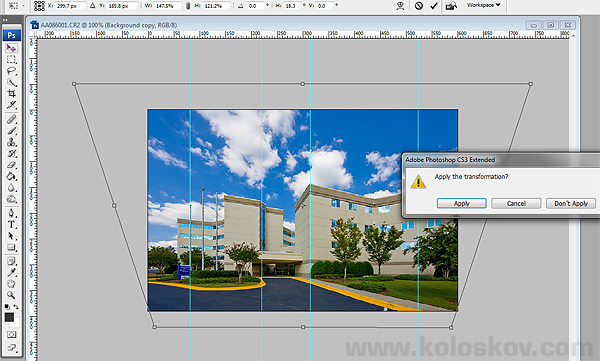Reset to default foreground and background colors

click(7, 307)
